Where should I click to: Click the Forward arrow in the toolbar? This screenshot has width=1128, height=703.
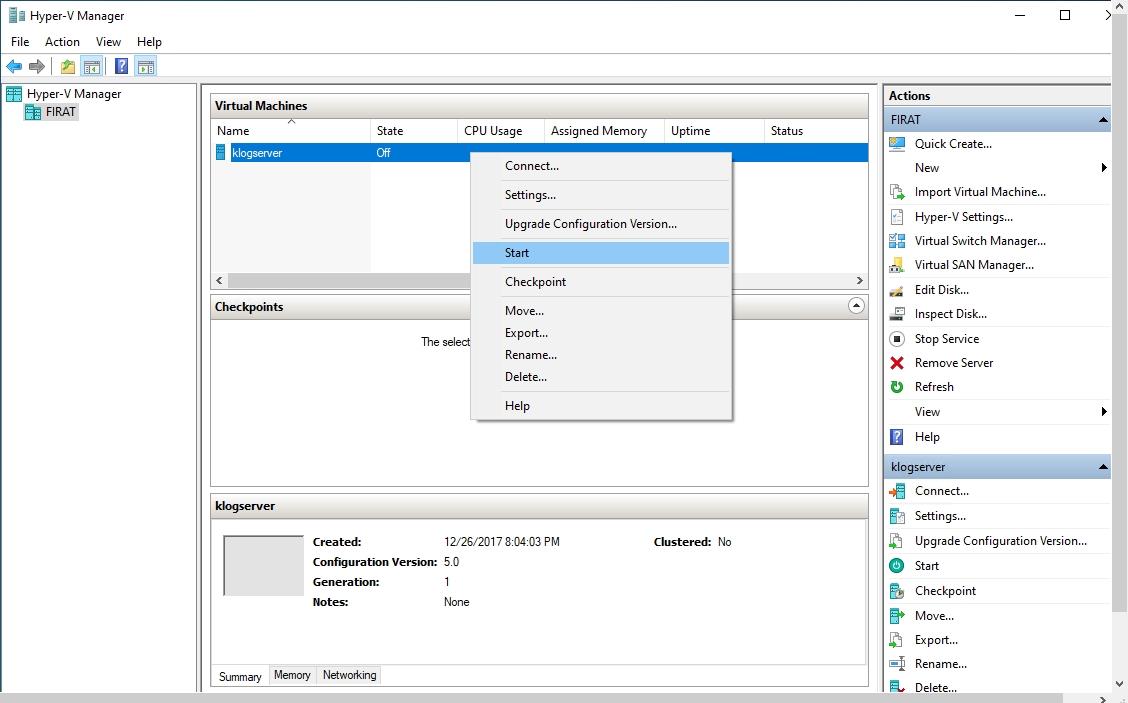tap(37, 67)
